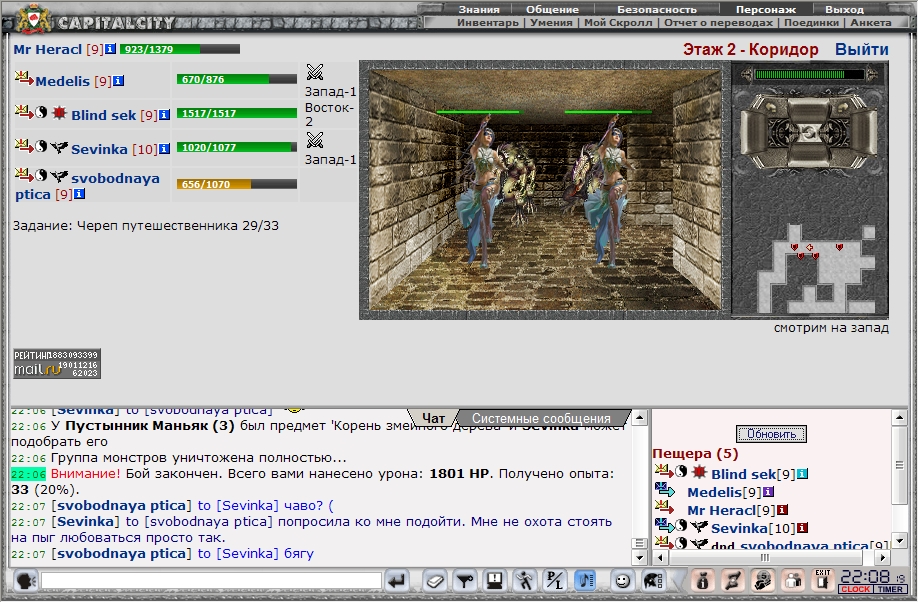Screen dimensions: 919x603
Task: Switch to the Чат tab
Action: [x=433, y=418]
